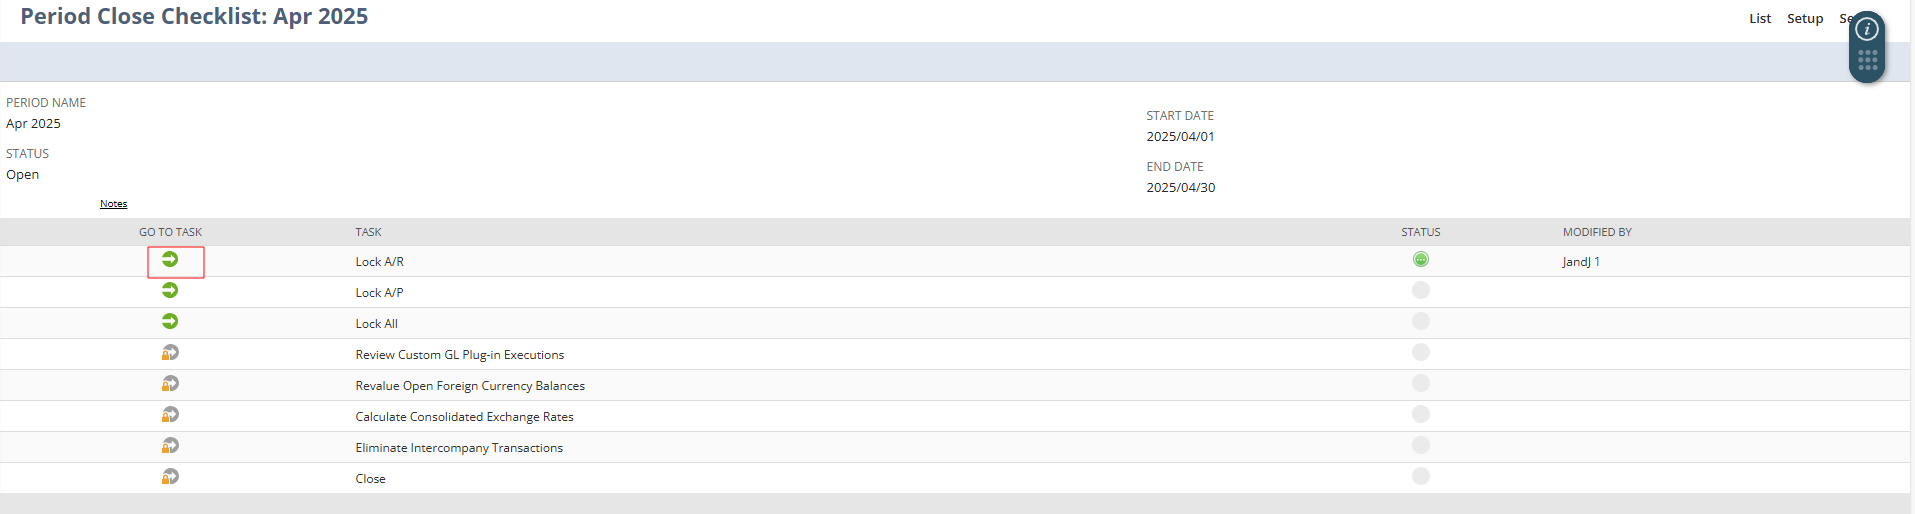Click the locked arrow icon for the Close task
The image size is (1915, 514).
point(170,477)
